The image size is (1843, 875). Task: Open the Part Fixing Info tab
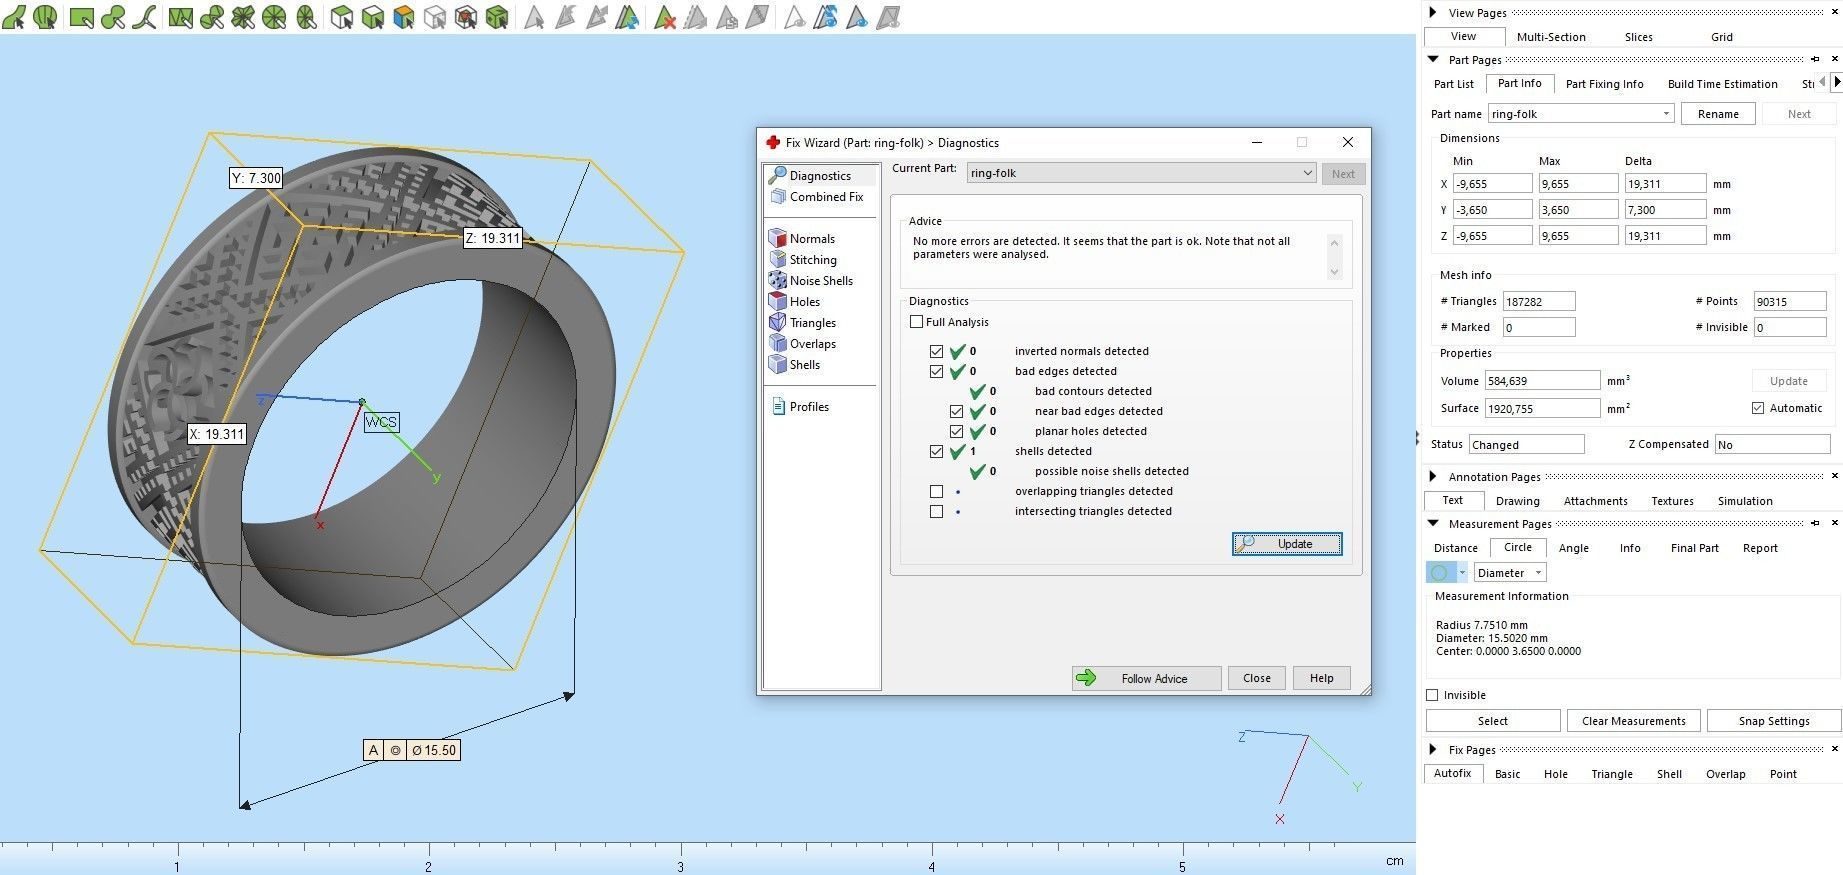pyautogui.click(x=1604, y=84)
